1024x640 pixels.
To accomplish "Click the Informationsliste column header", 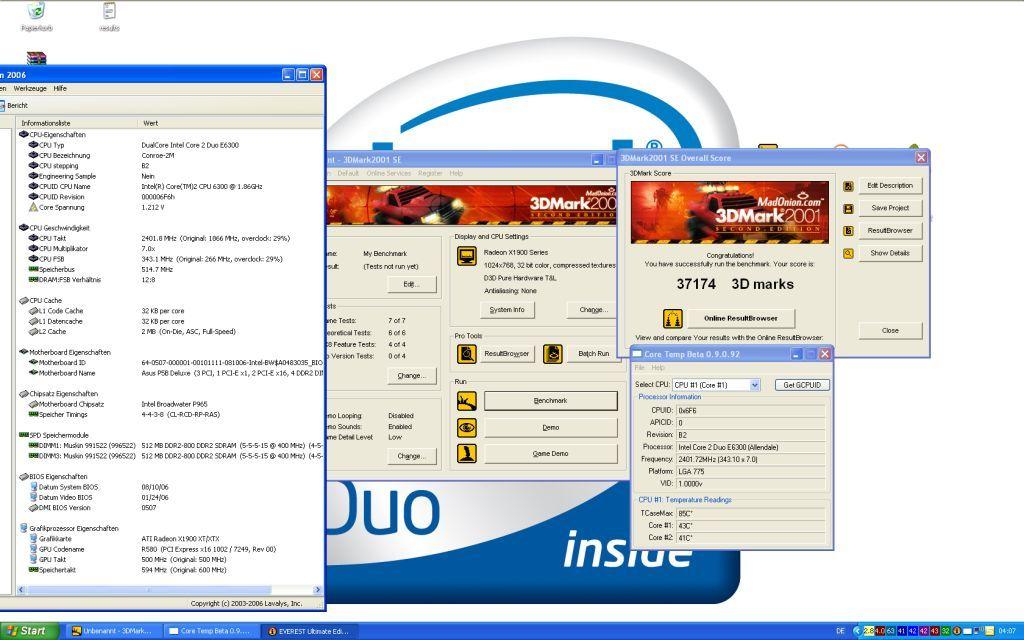I will (x=77, y=123).
